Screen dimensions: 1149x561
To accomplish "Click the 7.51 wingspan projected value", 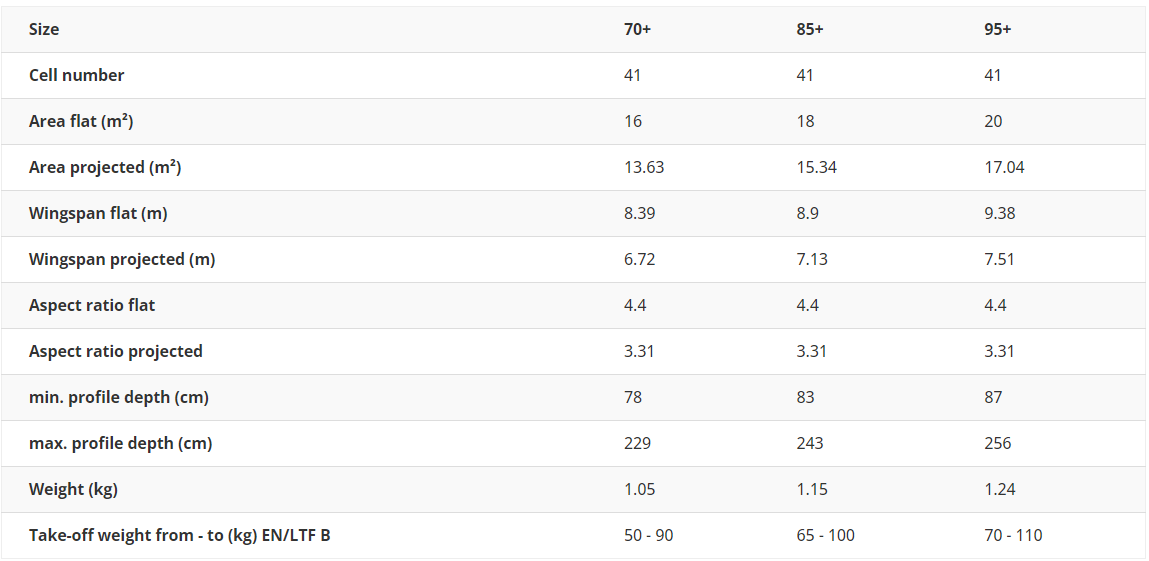I will (1000, 260).
